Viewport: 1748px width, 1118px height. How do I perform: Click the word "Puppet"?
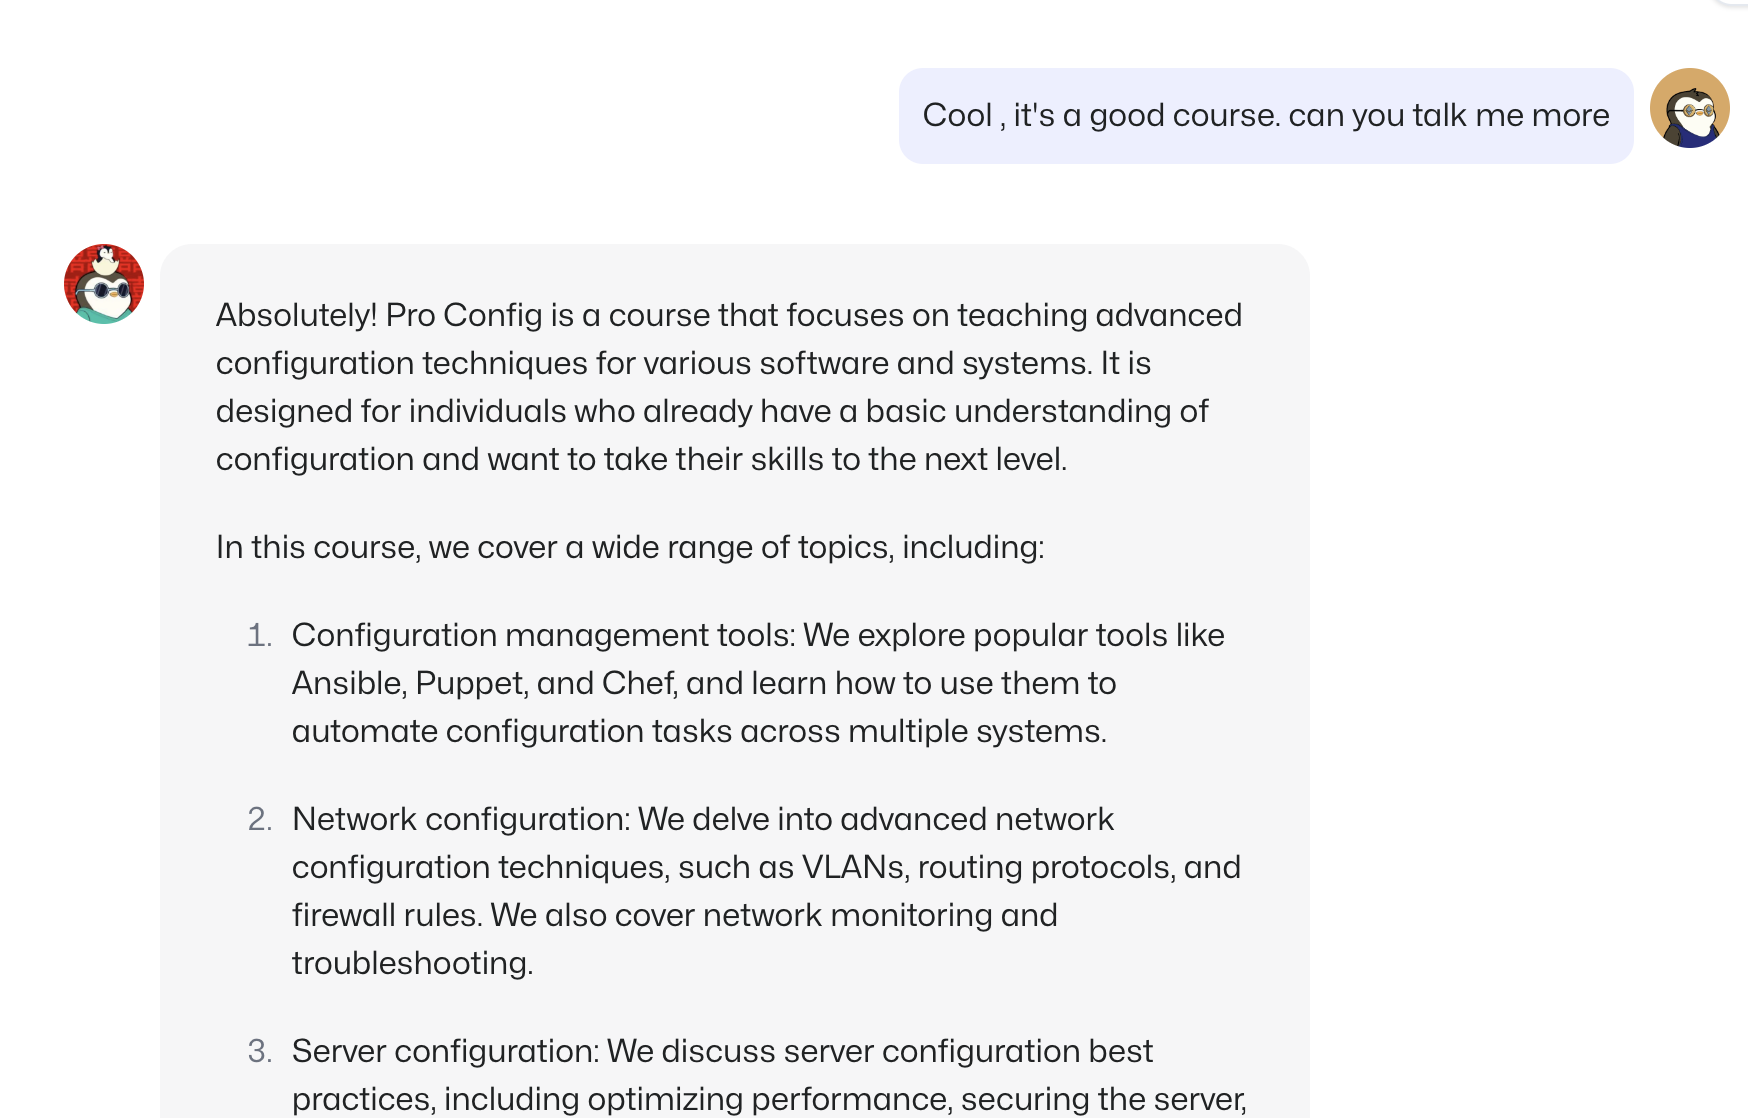point(470,683)
